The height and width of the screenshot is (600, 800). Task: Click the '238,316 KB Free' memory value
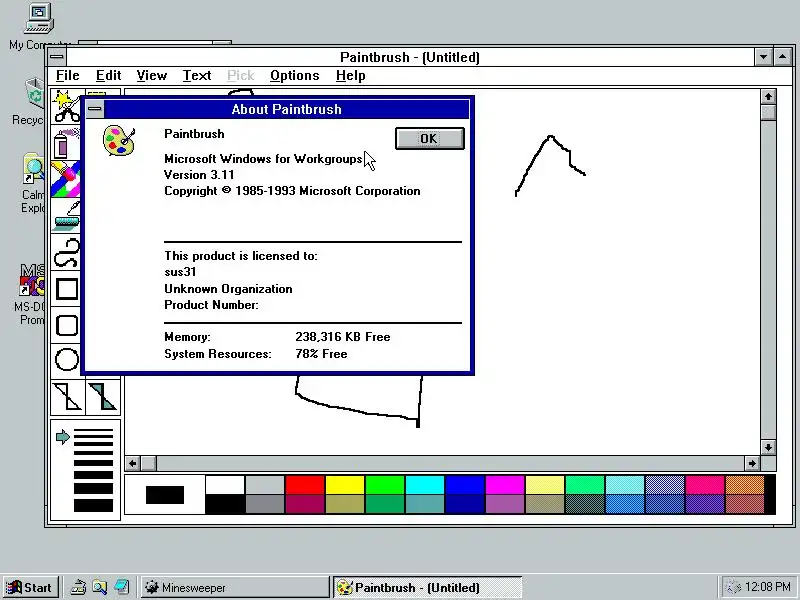pos(343,337)
